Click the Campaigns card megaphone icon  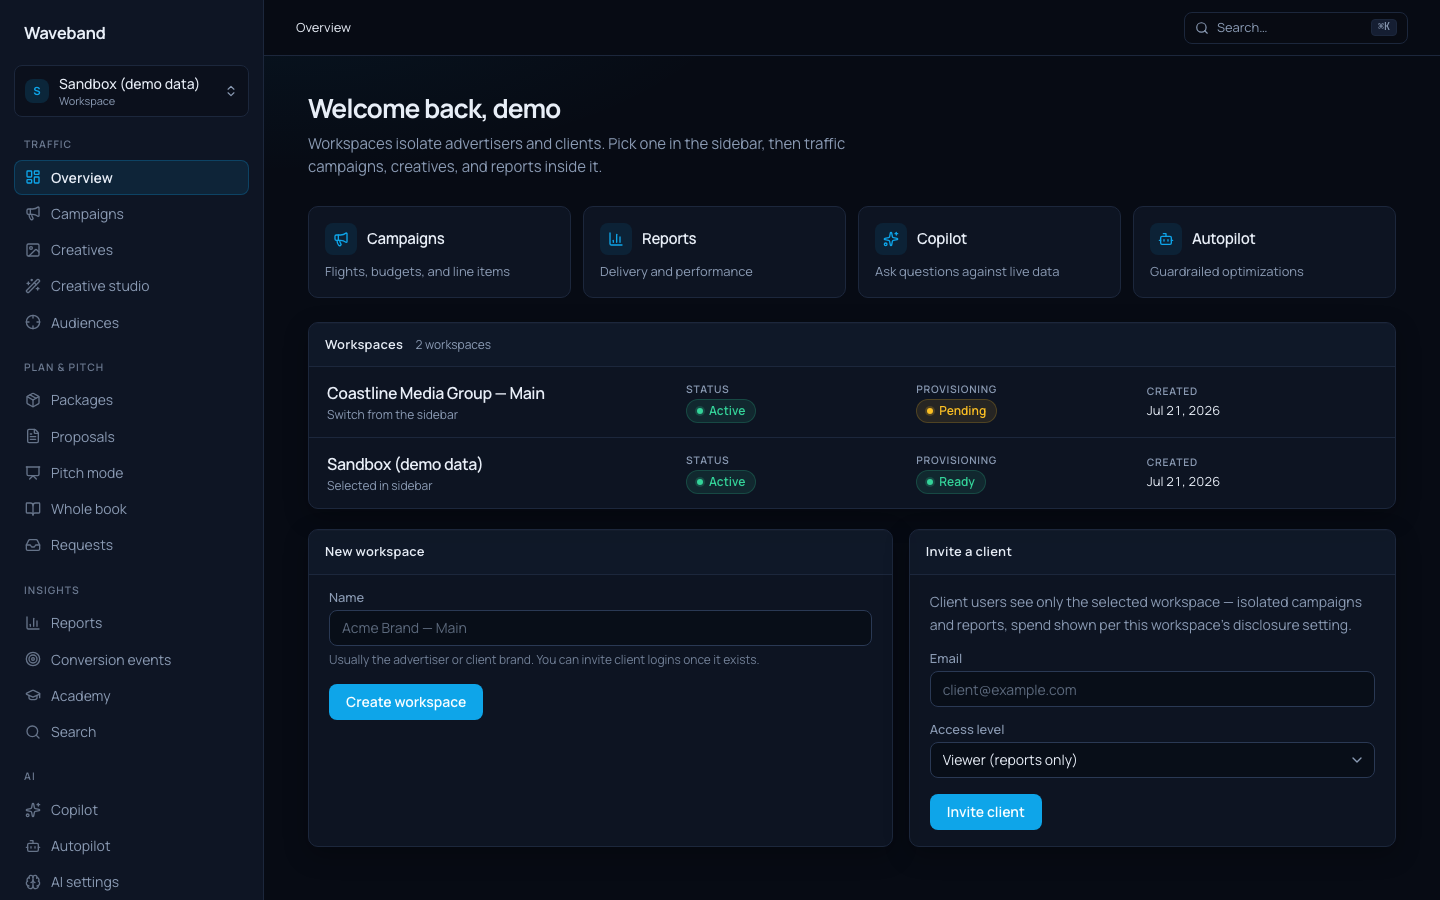(341, 239)
